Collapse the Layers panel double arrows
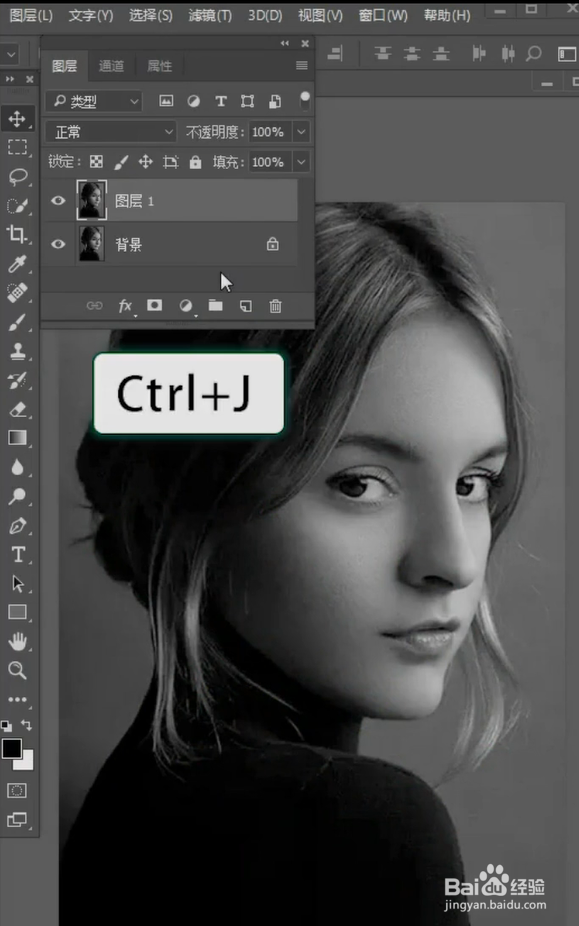The height and width of the screenshot is (926, 579). [285, 43]
